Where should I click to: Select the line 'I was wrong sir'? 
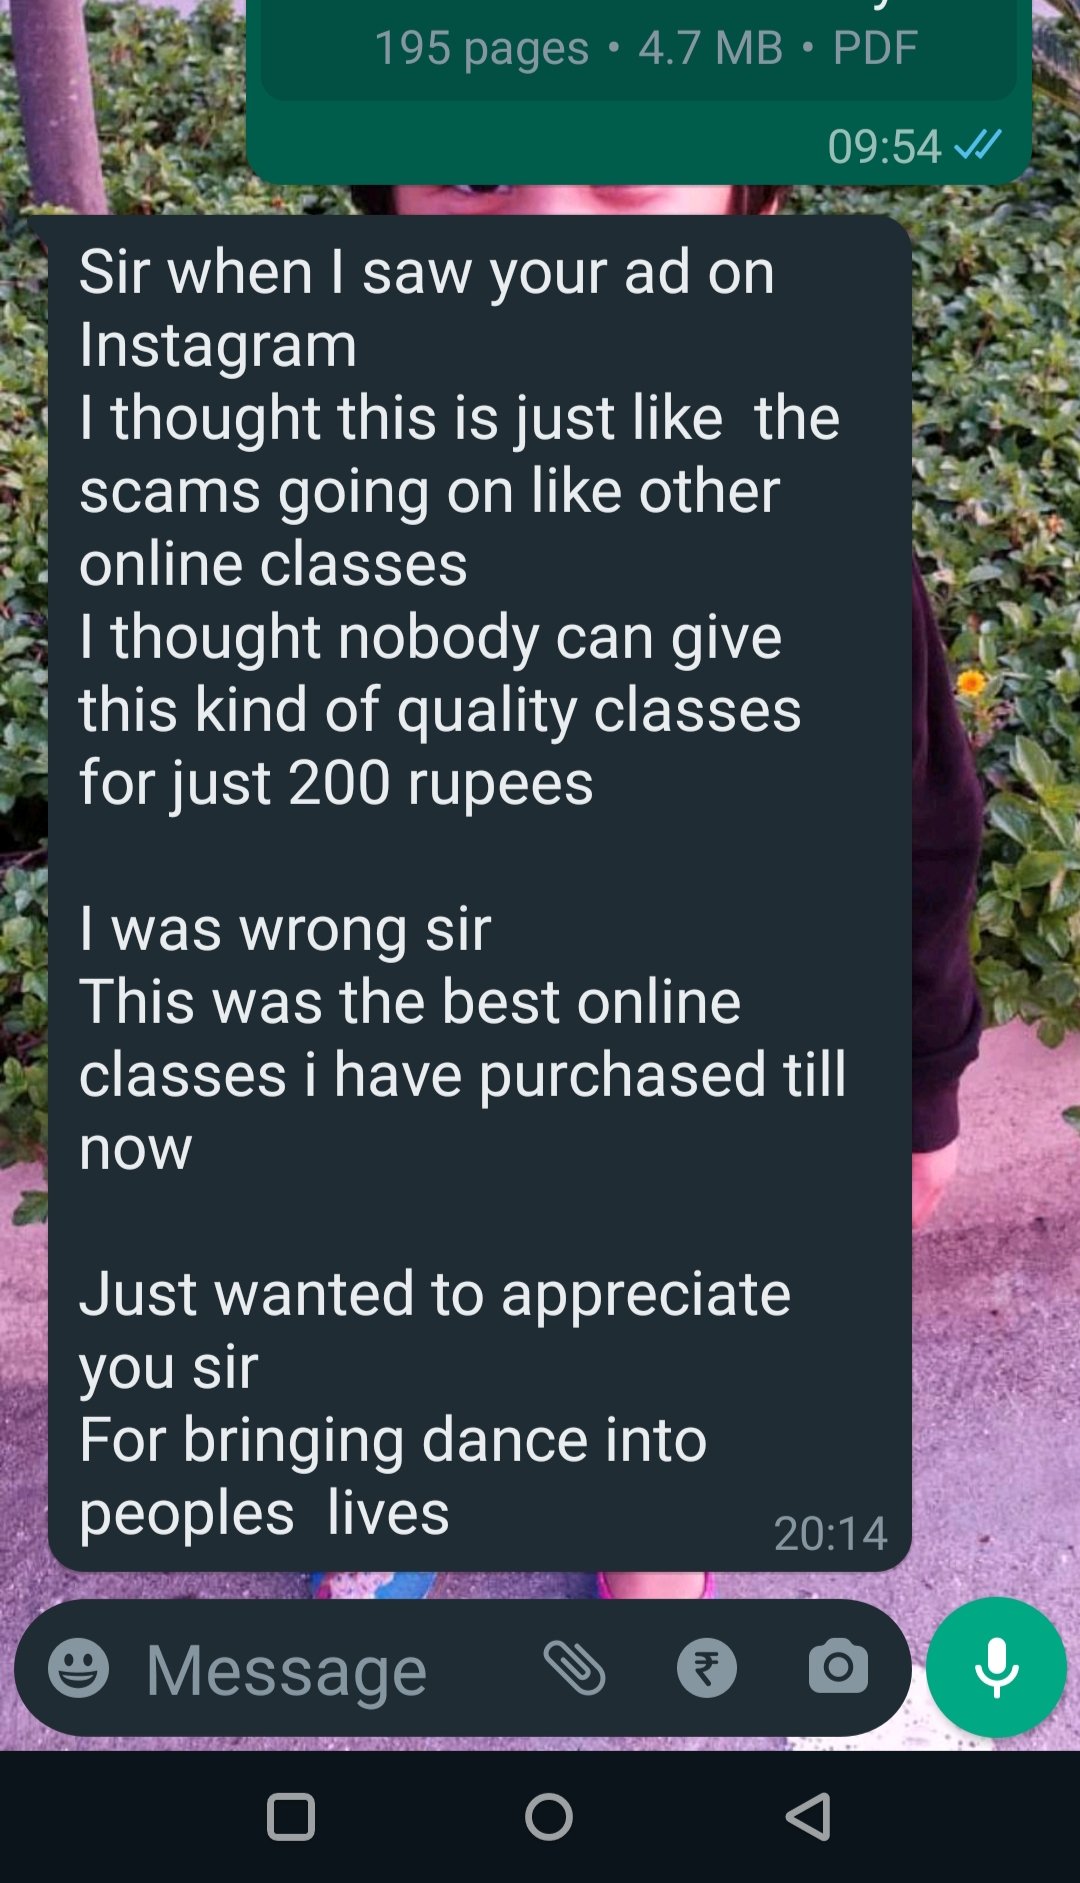click(285, 928)
